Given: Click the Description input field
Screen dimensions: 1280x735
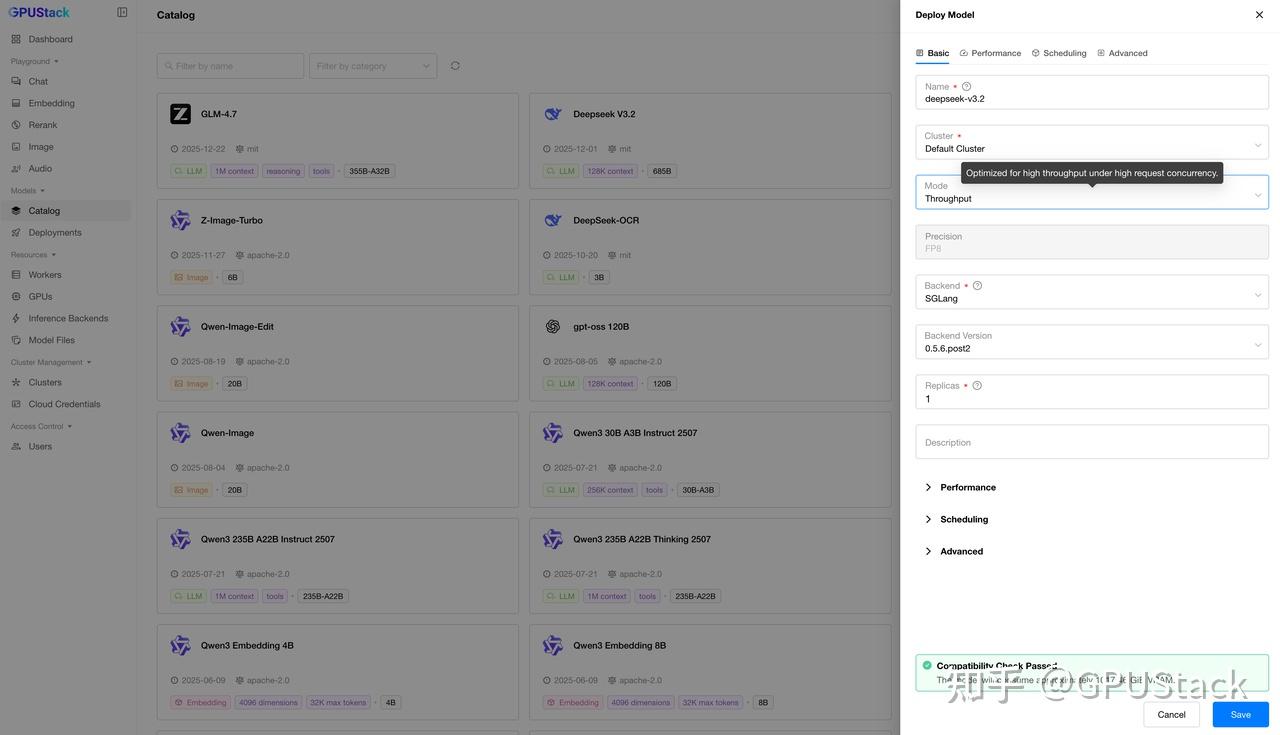Looking at the screenshot, I should click(x=1092, y=442).
